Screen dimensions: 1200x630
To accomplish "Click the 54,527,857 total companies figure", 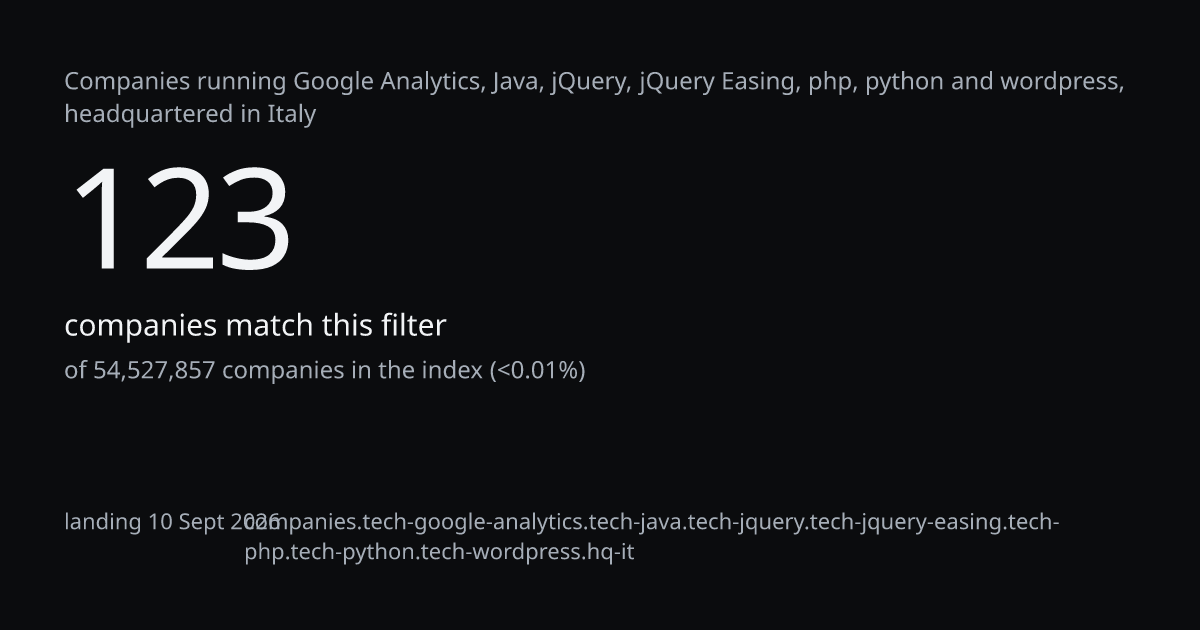I will pos(154,371).
